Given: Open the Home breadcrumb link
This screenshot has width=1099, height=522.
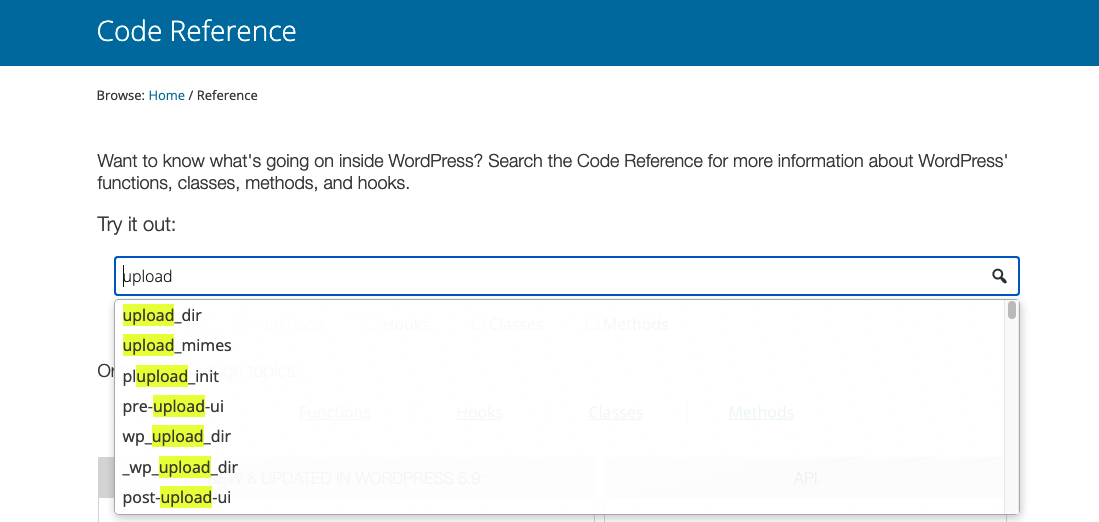Looking at the screenshot, I should [166, 96].
